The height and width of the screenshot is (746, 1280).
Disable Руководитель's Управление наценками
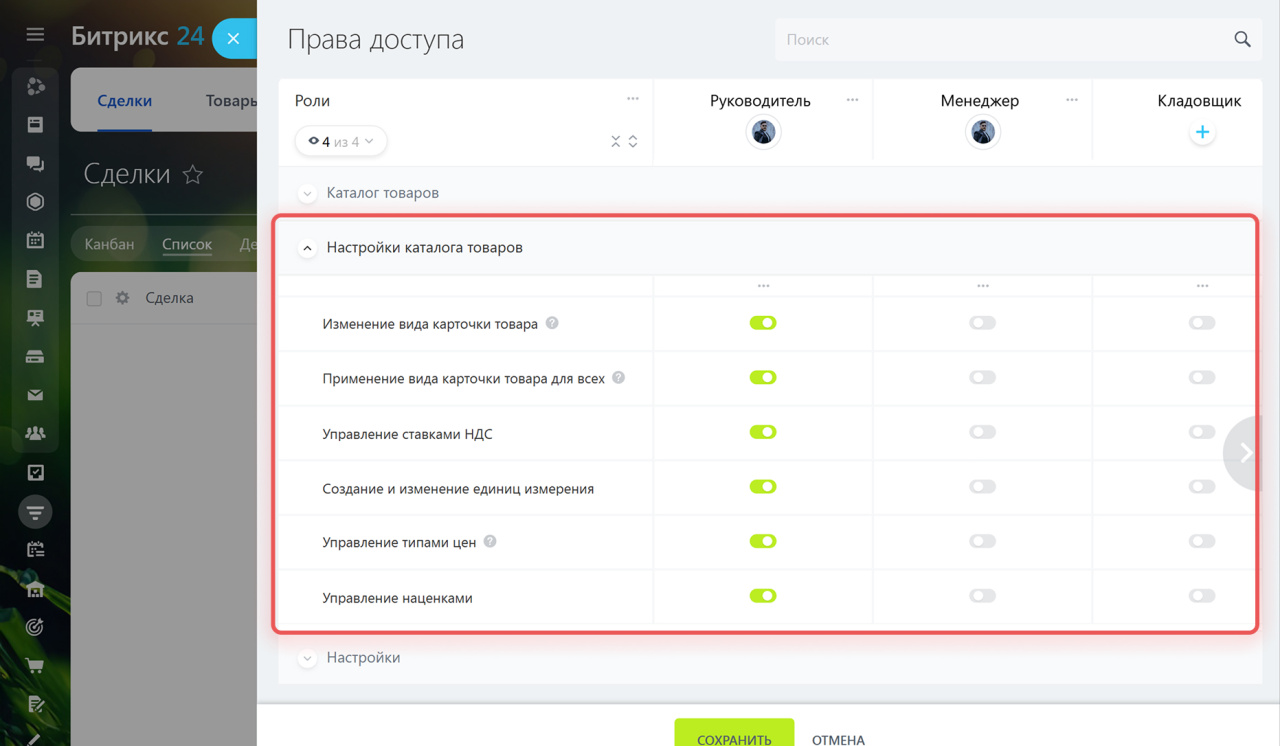[x=763, y=596]
